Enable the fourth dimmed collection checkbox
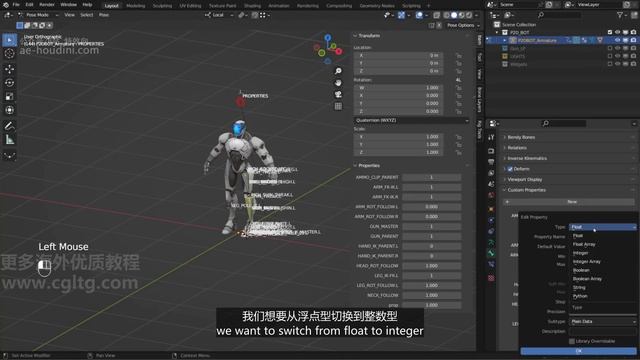Image resolution: width=640 pixels, height=360 pixels. (x=610, y=64)
